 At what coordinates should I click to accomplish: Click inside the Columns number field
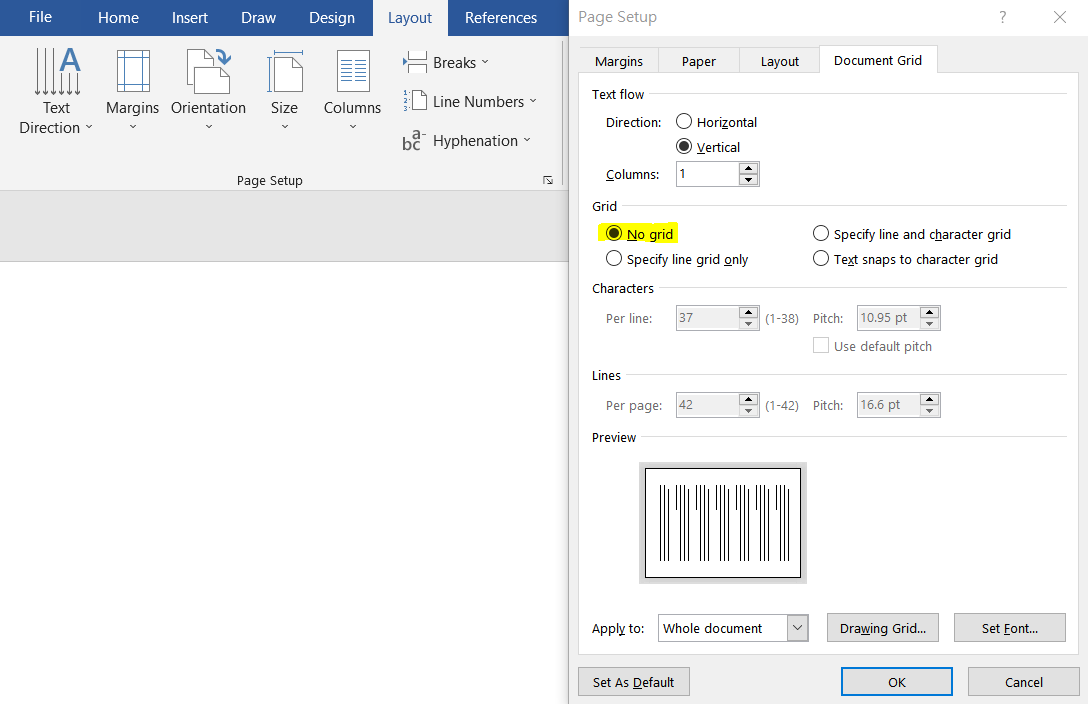[x=706, y=174]
